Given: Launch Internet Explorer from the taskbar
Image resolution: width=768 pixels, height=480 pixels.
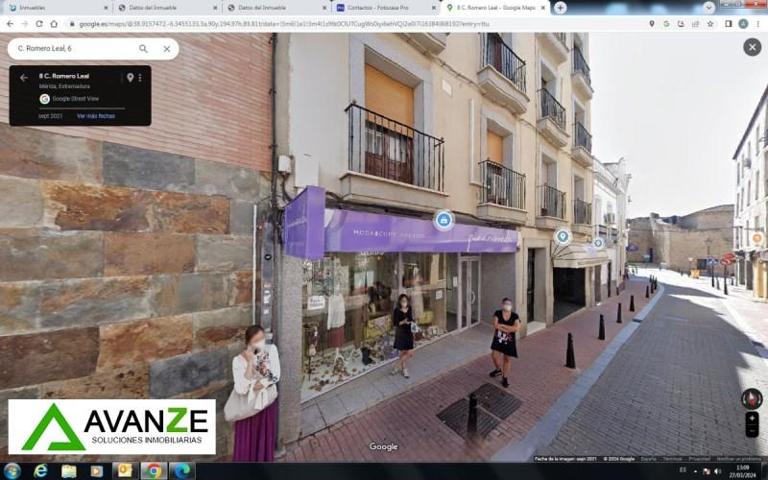Looking at the screenshot, I should 40,471.
